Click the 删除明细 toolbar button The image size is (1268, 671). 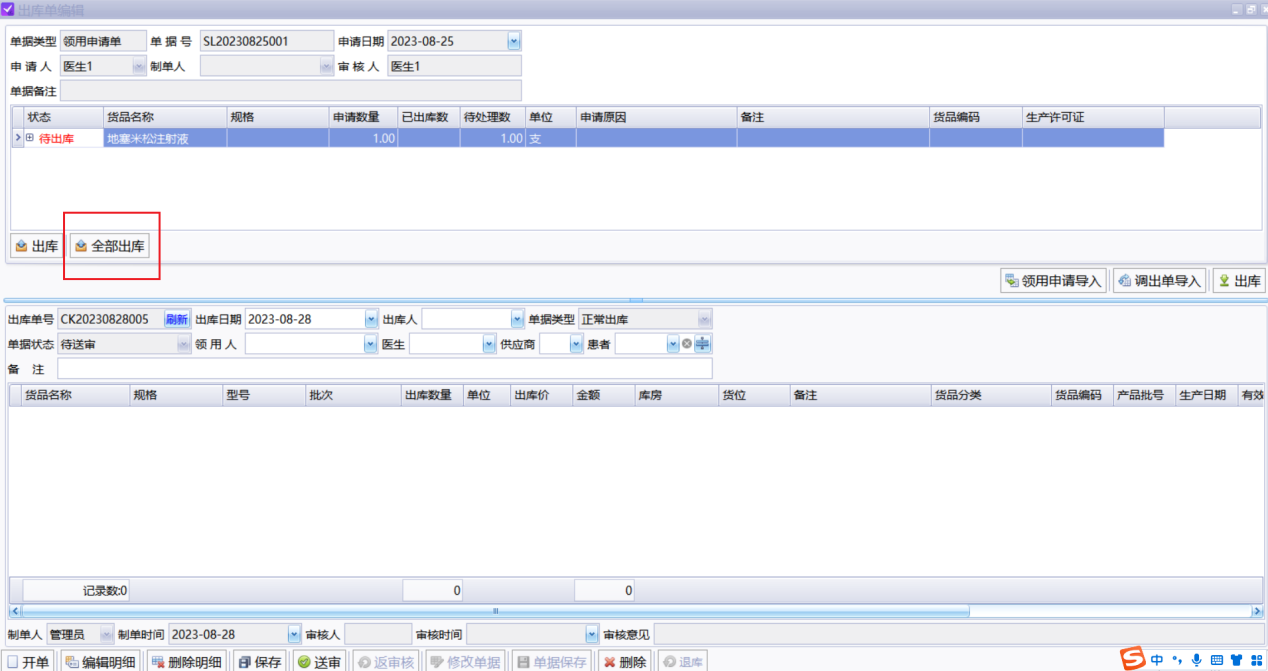click(187, 661)
